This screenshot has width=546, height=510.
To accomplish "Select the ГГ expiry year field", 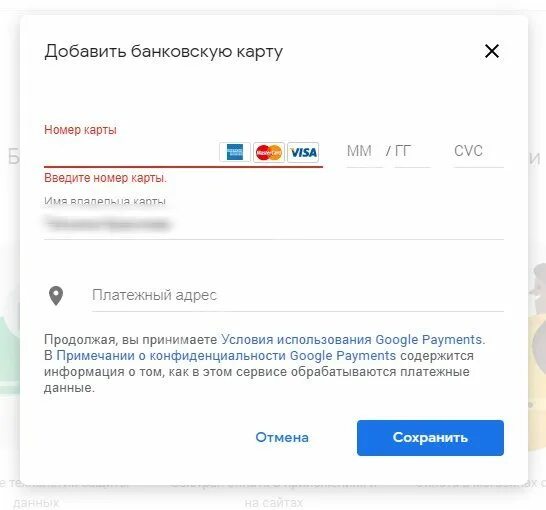I will click(x=412, y=152).
